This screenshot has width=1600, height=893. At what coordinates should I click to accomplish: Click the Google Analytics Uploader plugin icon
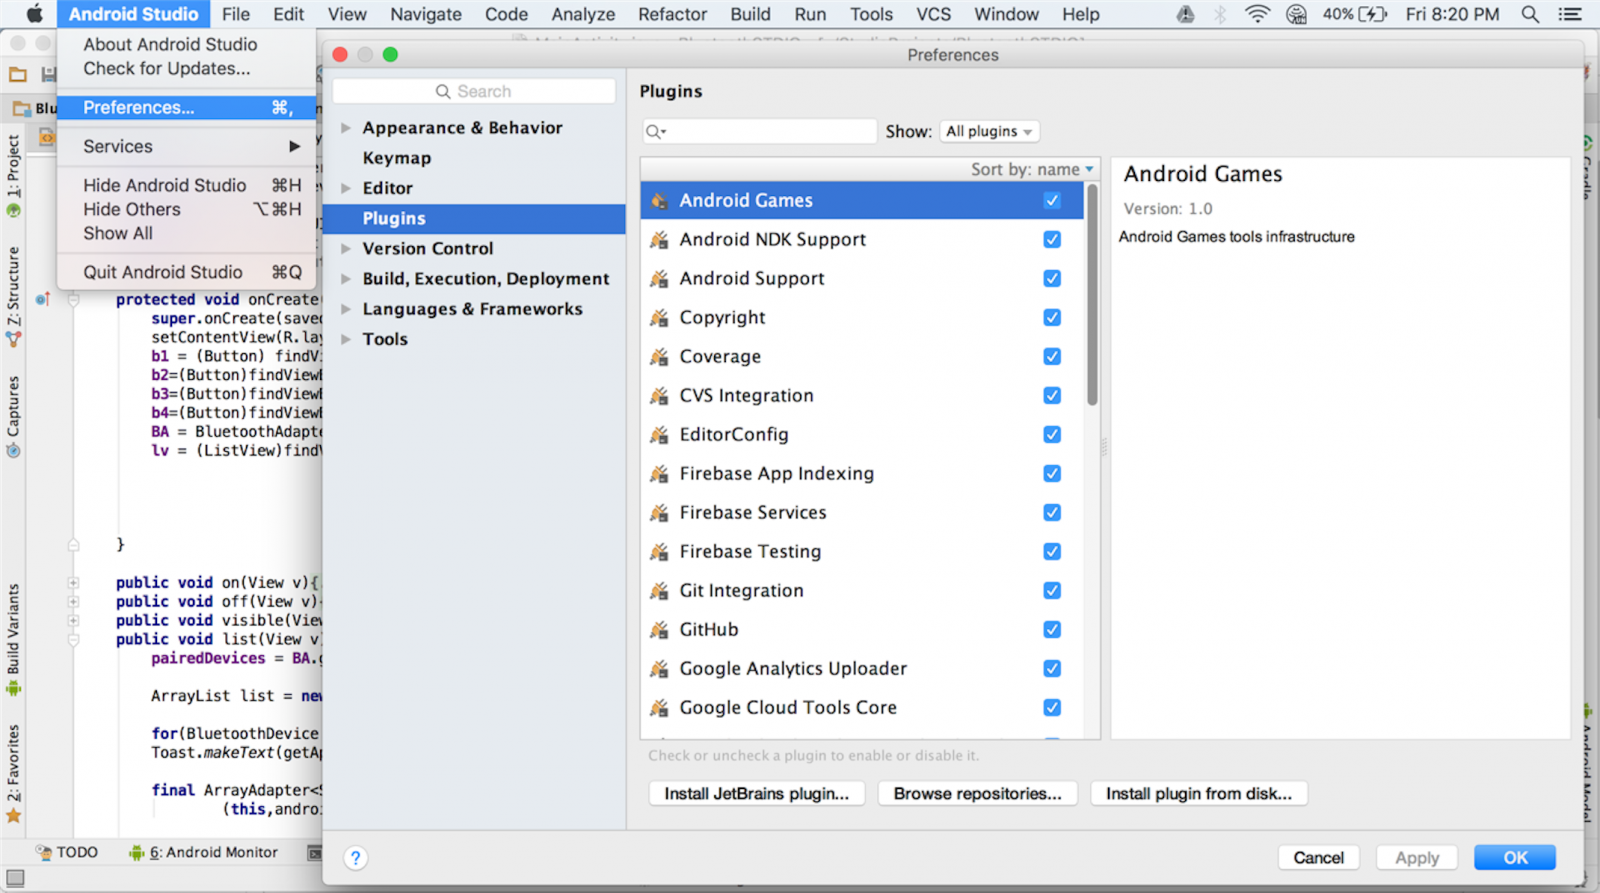click(x=659, y=668)
